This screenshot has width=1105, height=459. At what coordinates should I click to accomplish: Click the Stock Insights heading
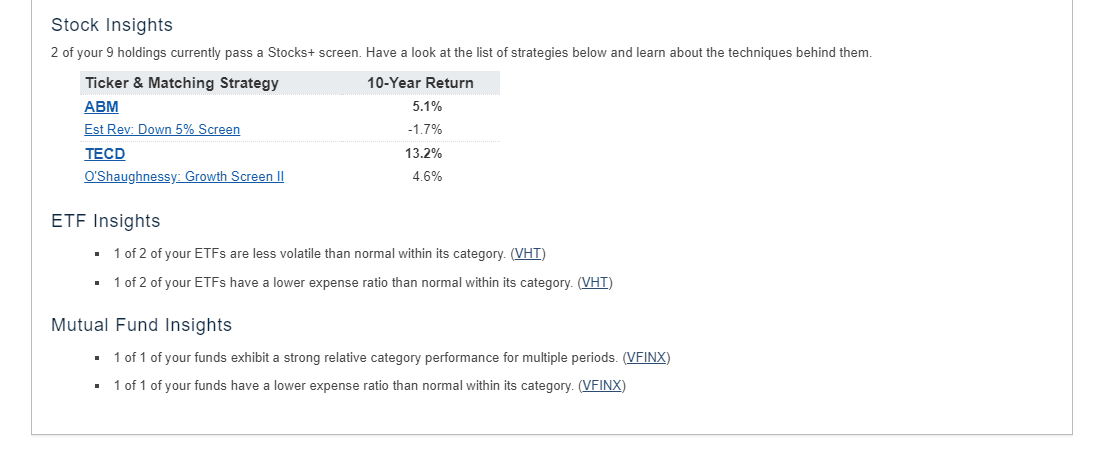pyautogui.click(x=112, y=25)
